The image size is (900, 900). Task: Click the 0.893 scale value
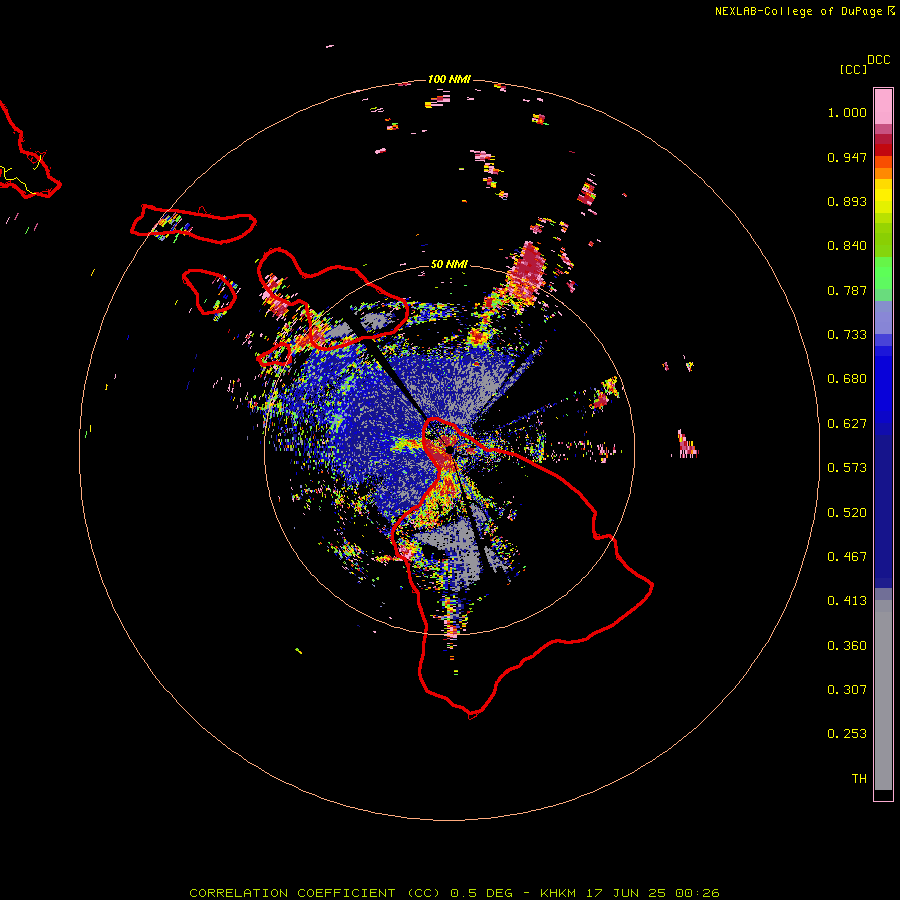coord(847,201)
